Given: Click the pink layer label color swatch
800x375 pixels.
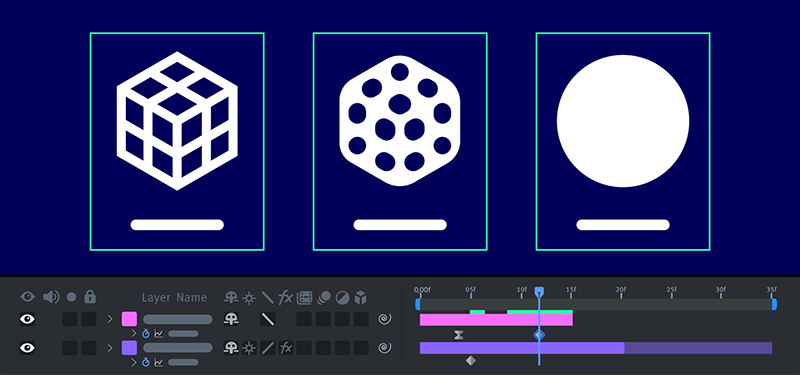Looking at the screenshot, I should pos(129,319).
